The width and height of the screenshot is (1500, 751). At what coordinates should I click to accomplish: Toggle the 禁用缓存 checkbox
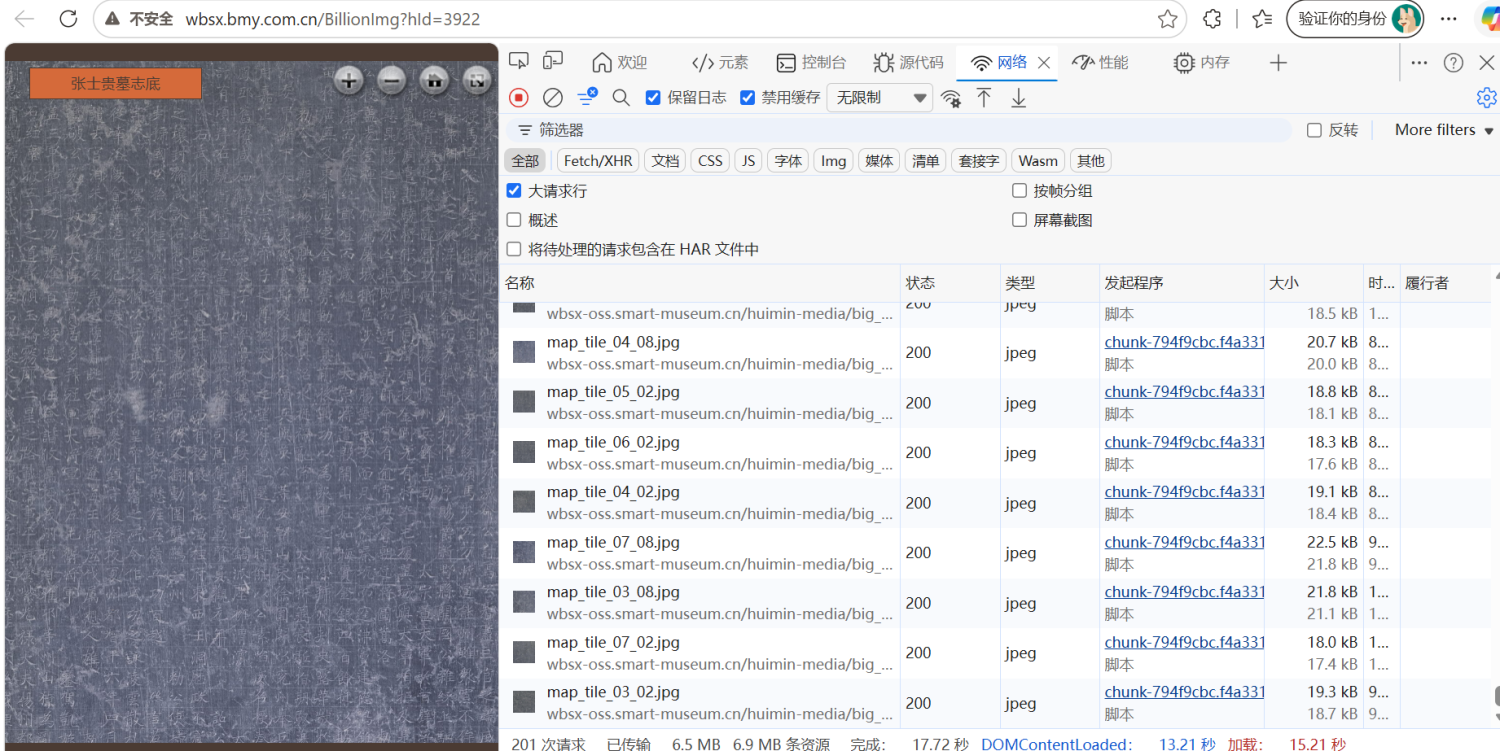point(747,98)
